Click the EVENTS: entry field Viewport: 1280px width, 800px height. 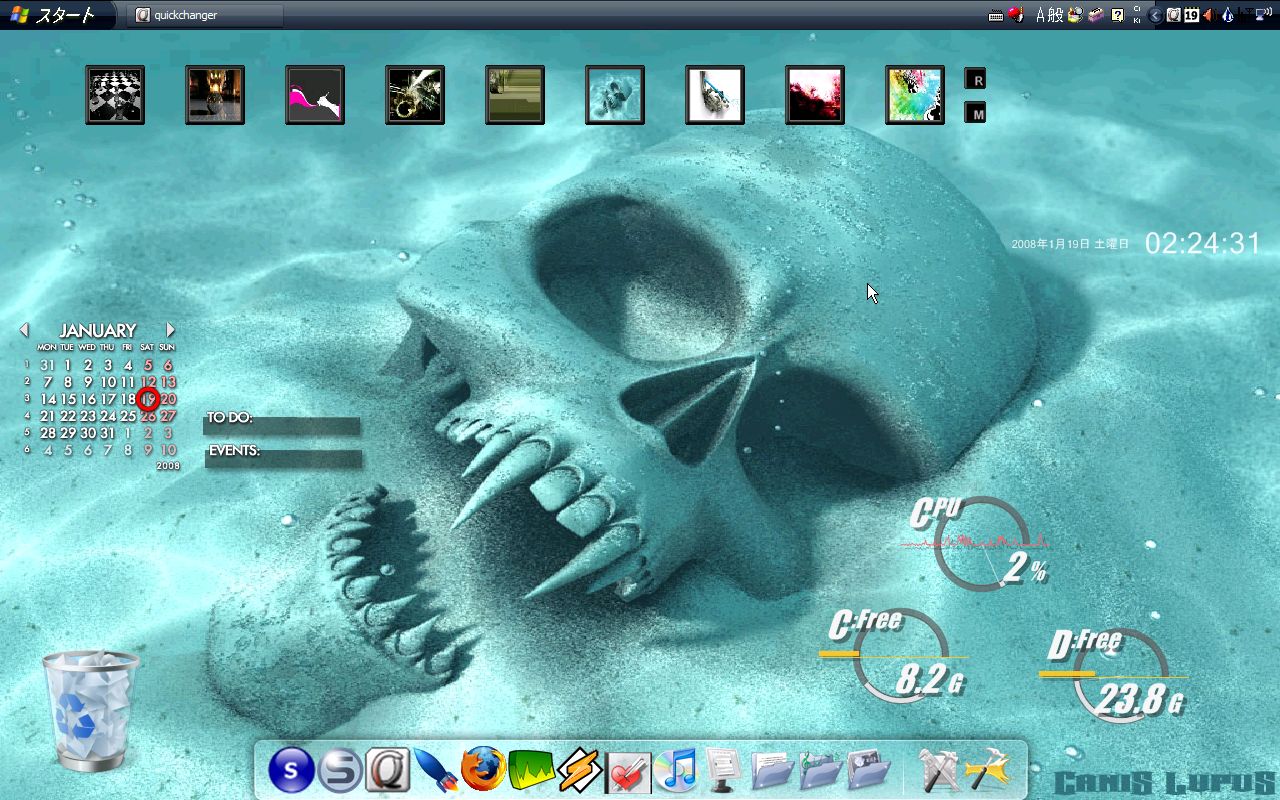point(283,458)
